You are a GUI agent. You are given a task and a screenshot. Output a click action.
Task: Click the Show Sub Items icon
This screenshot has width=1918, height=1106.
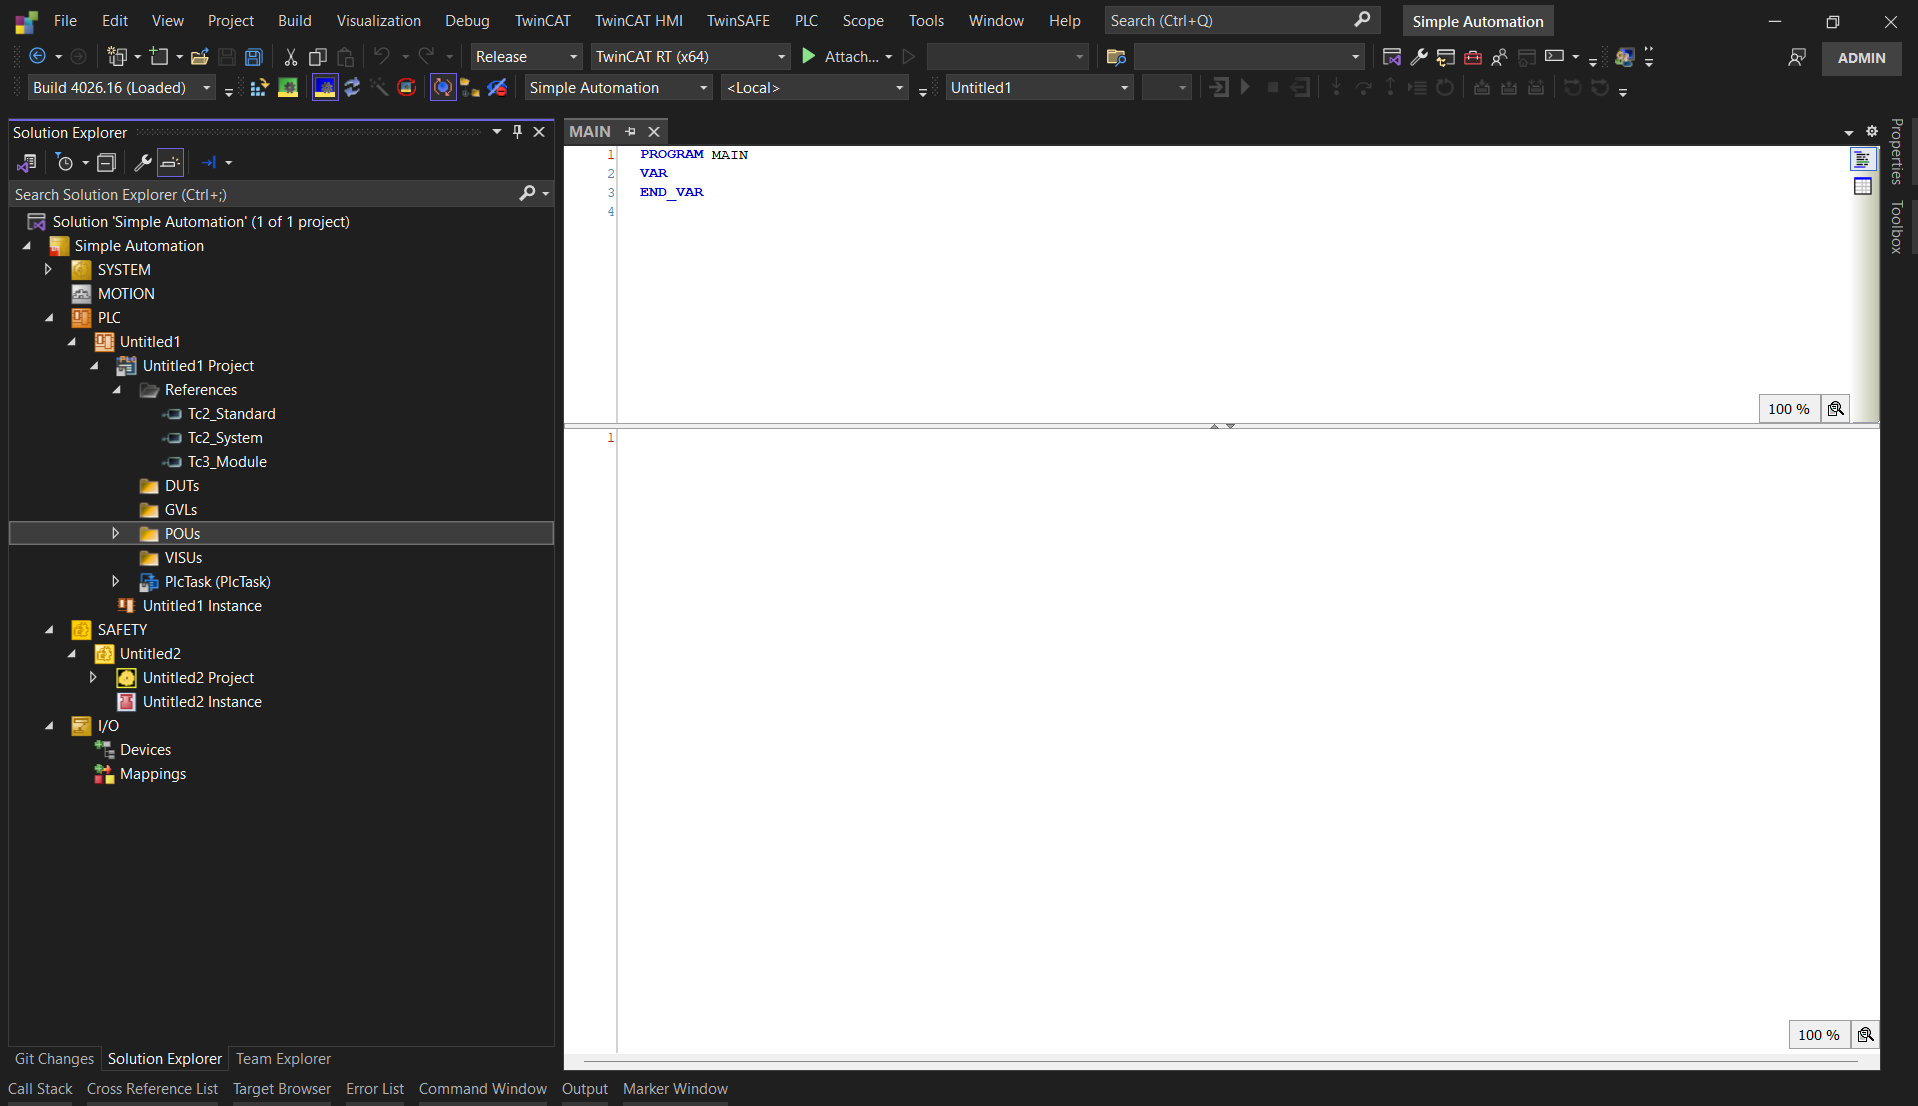coord(470,88)
